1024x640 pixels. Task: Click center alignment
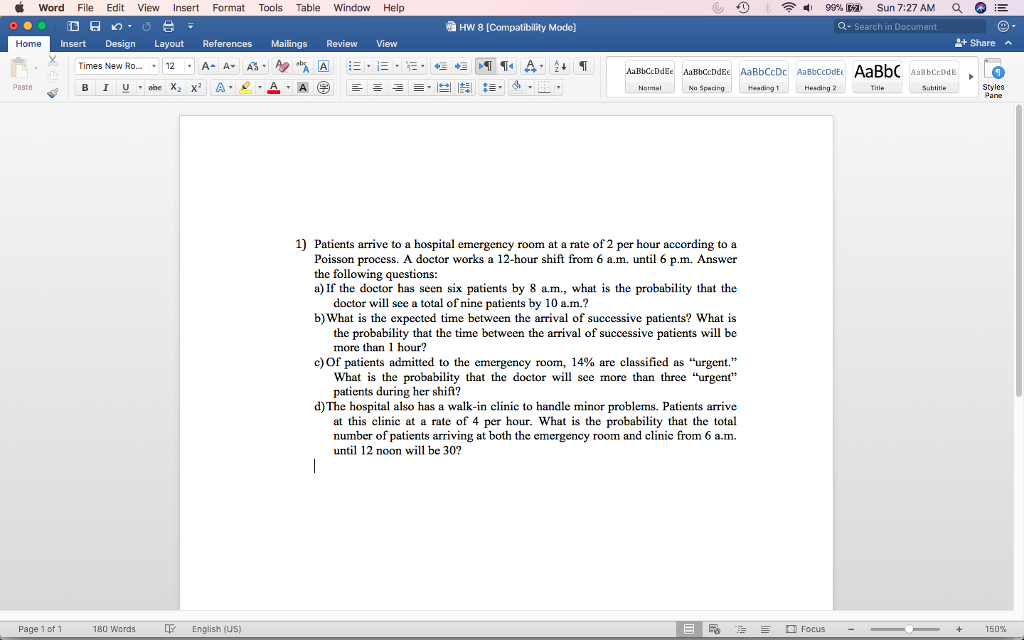(378, 88)
